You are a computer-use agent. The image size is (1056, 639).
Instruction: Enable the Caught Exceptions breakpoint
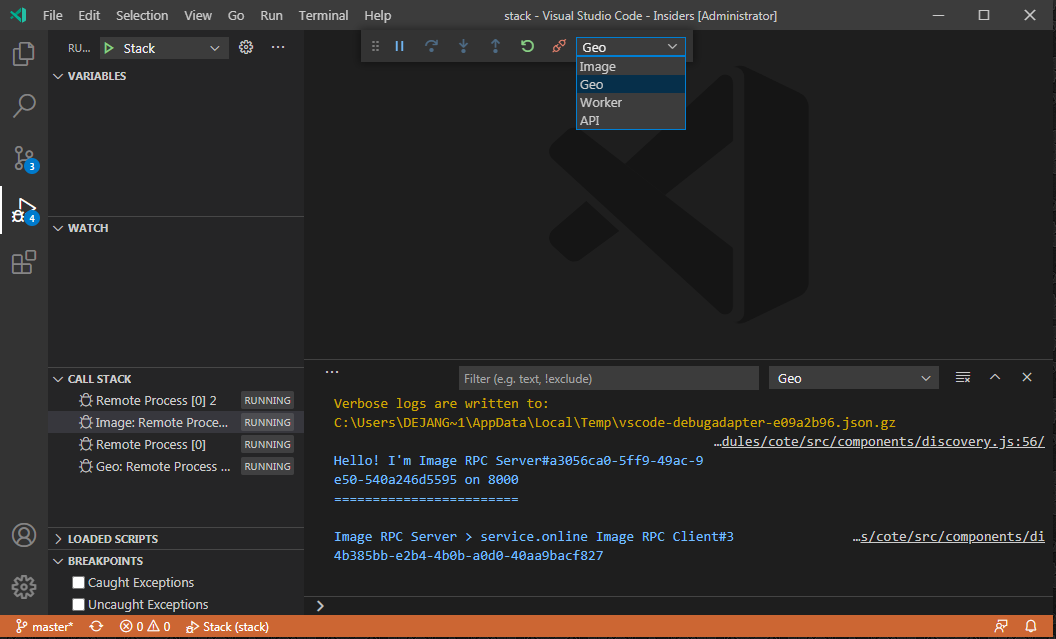tap(78, 582)
